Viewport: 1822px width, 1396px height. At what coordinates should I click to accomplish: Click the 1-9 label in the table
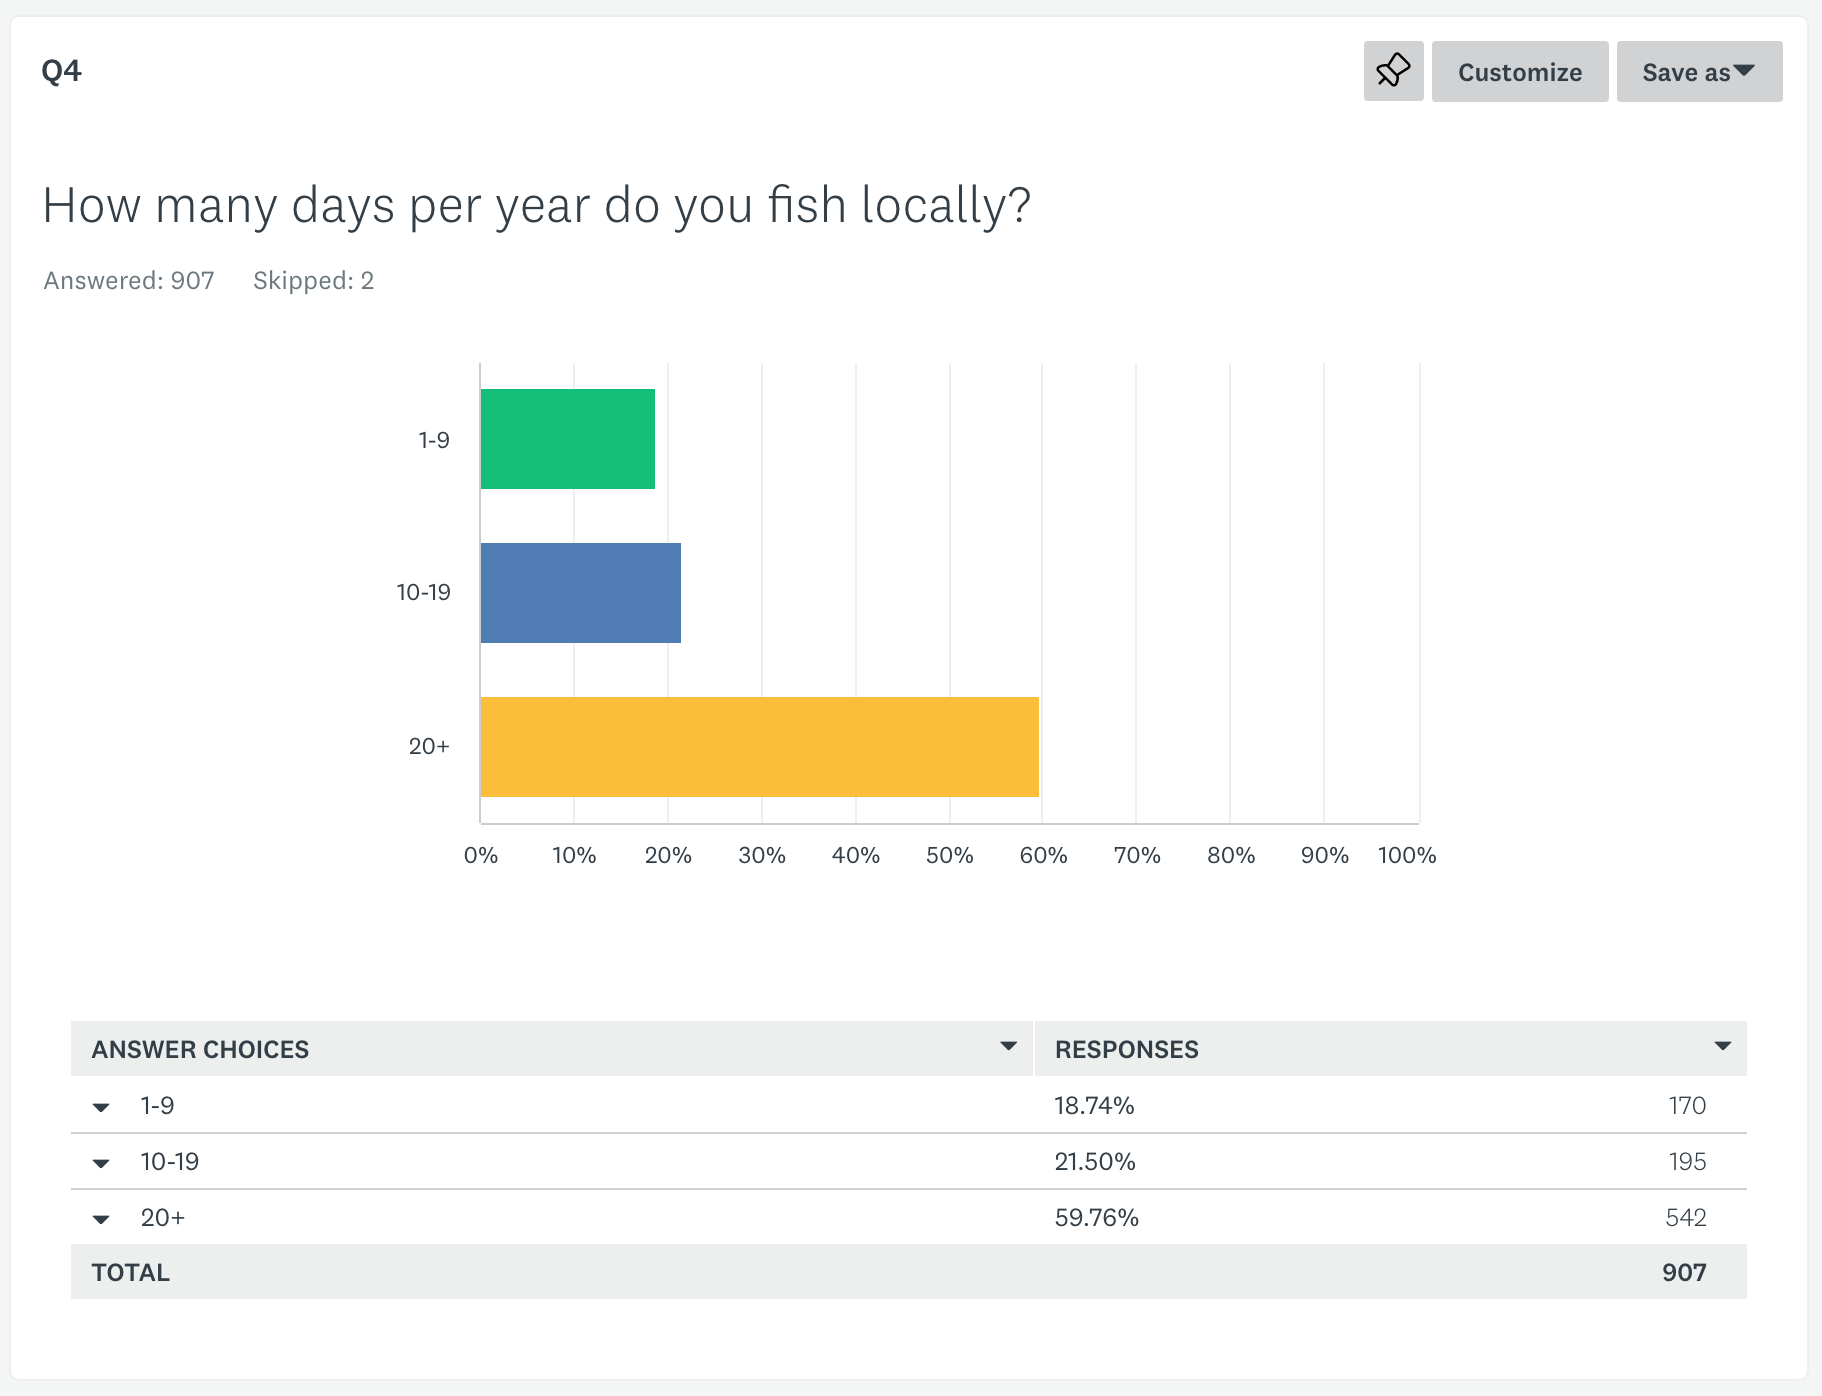point(157,1105)
